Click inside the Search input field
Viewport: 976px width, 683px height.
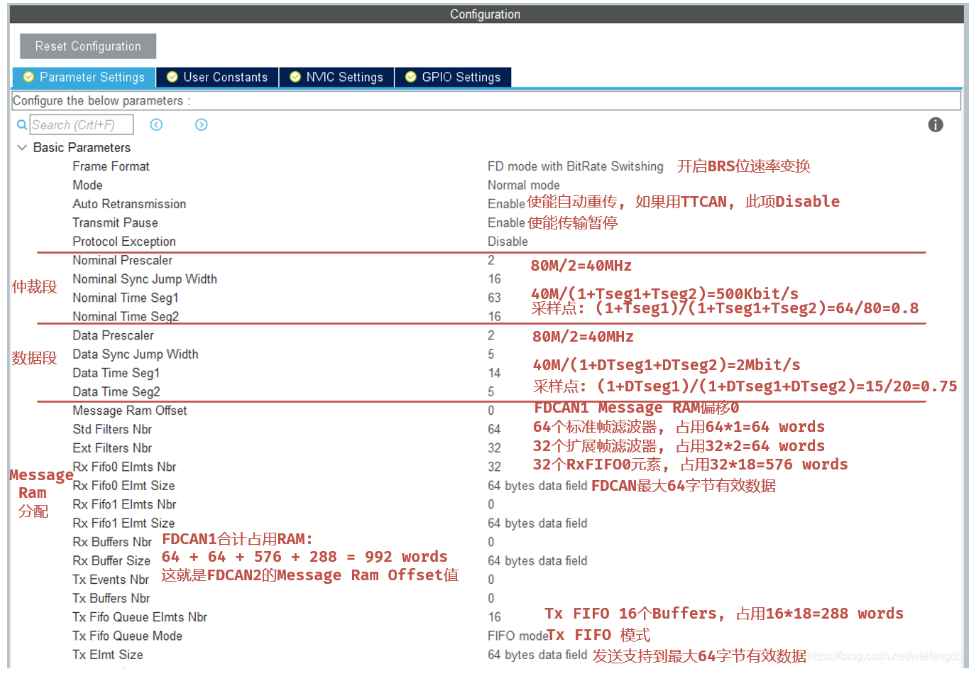[x=80, y=124]
